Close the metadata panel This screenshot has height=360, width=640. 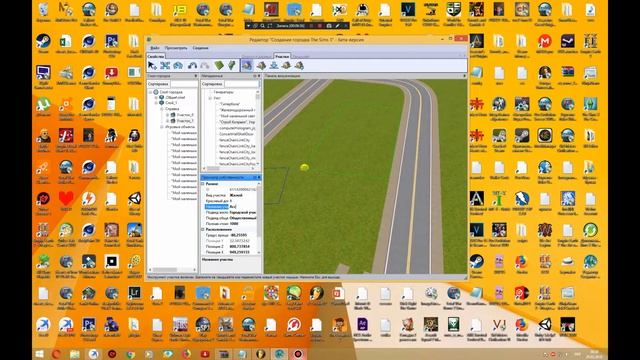(x=259, y=76)
